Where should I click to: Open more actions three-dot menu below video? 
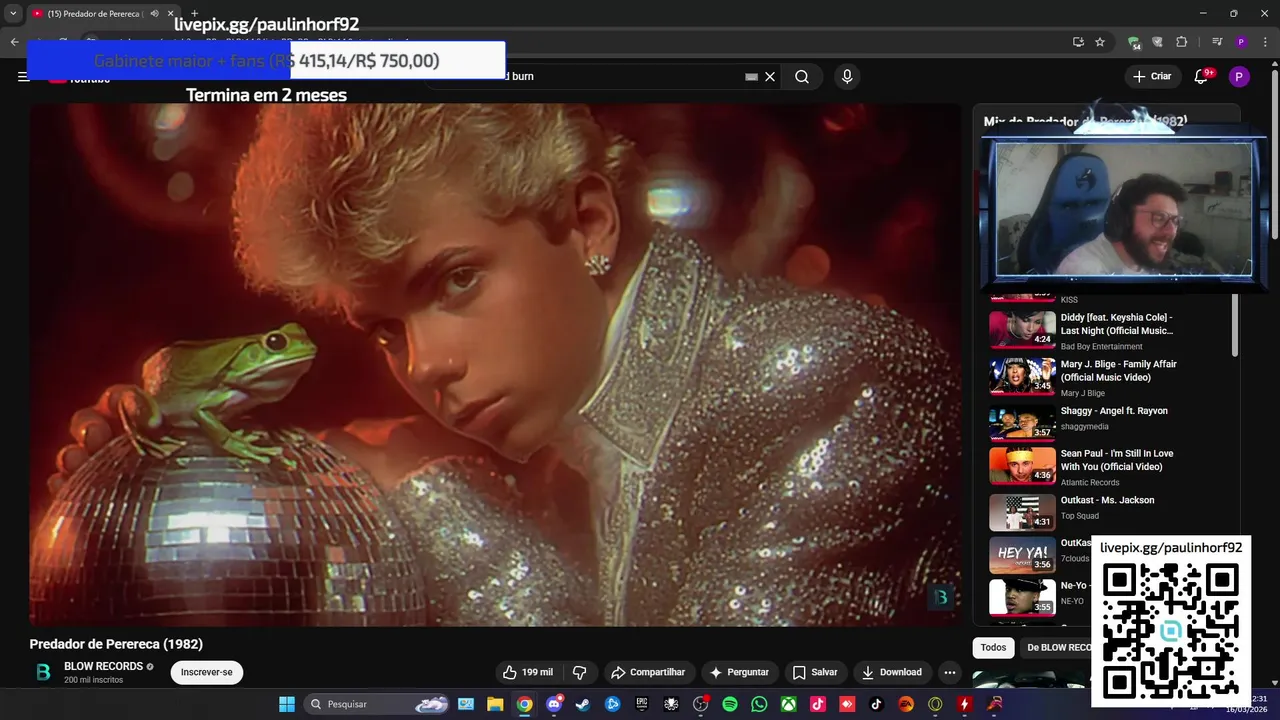click(950, 672)
